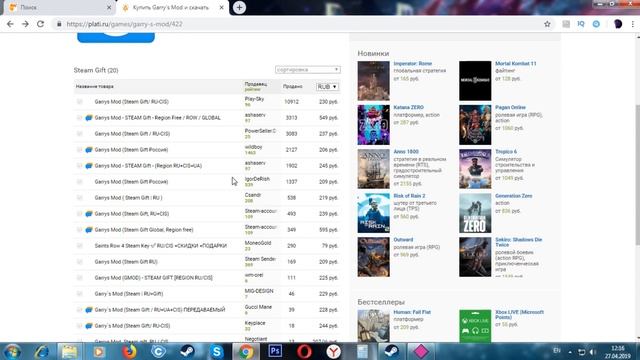This screenshot has width=640, height=360.
Task: Click chat icon beside Region Free / ROW / GLOBAL
Action: point(89,118)
